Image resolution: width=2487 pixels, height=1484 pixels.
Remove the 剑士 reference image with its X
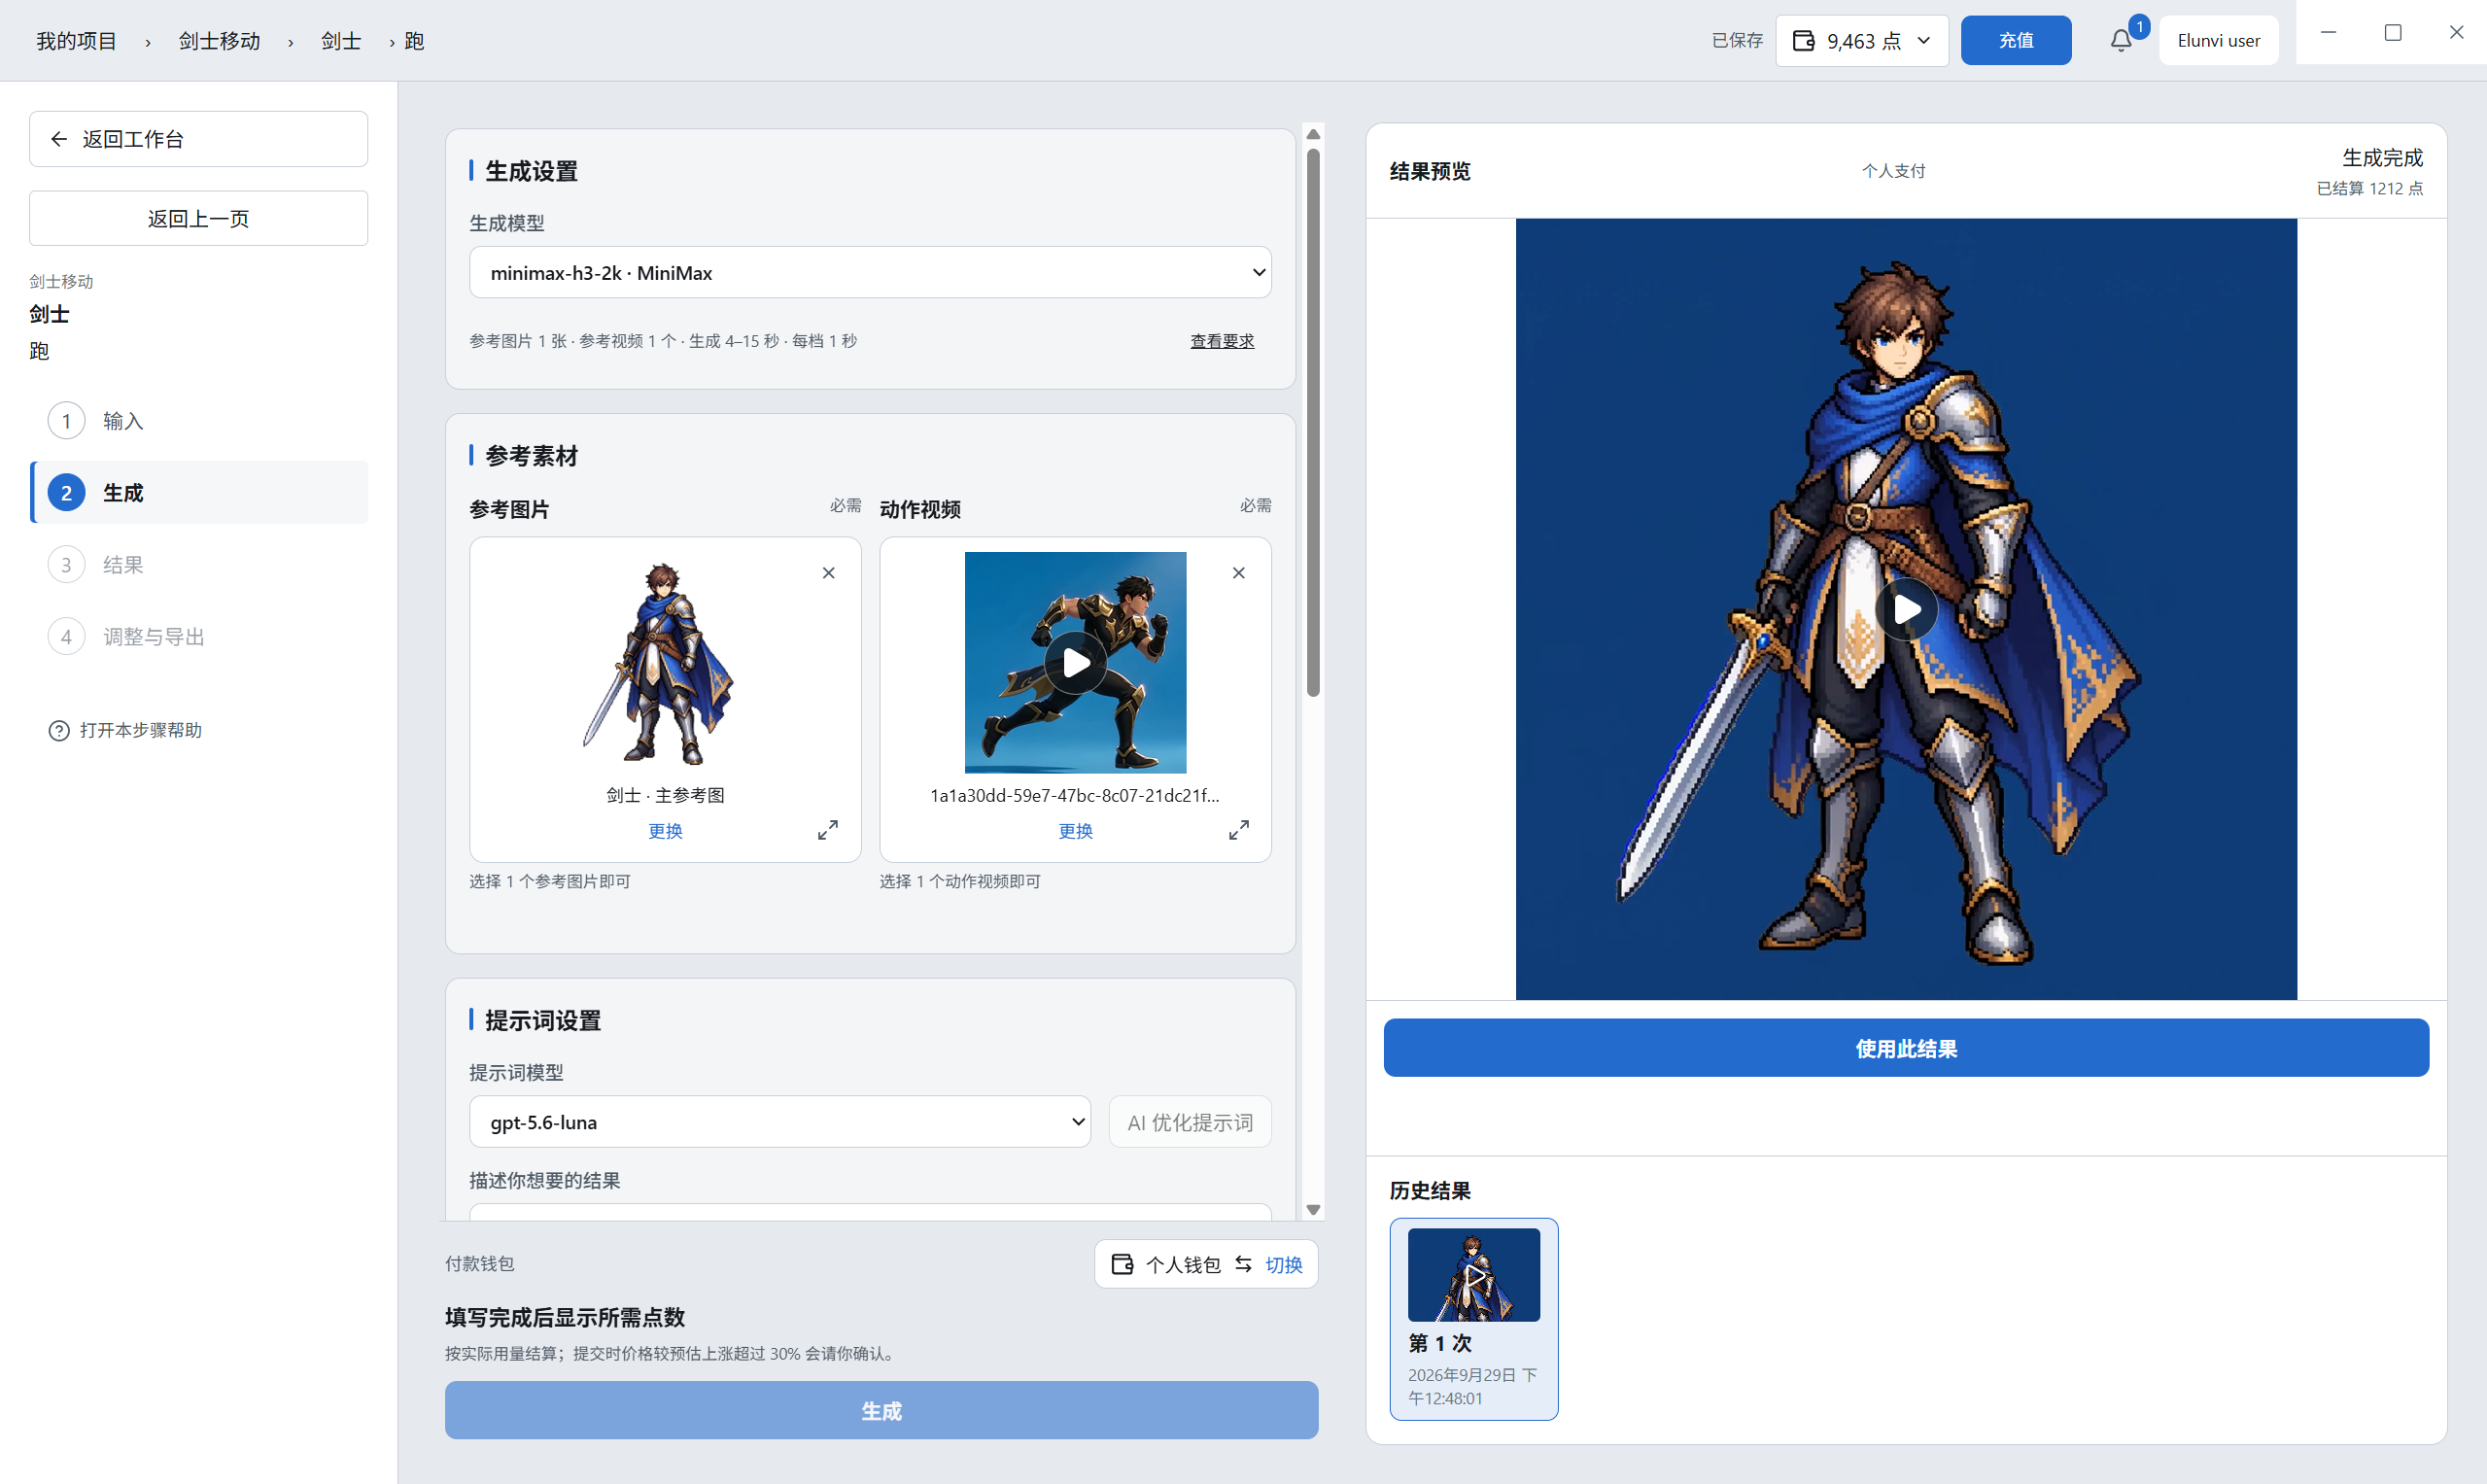[x=828, y=573]
